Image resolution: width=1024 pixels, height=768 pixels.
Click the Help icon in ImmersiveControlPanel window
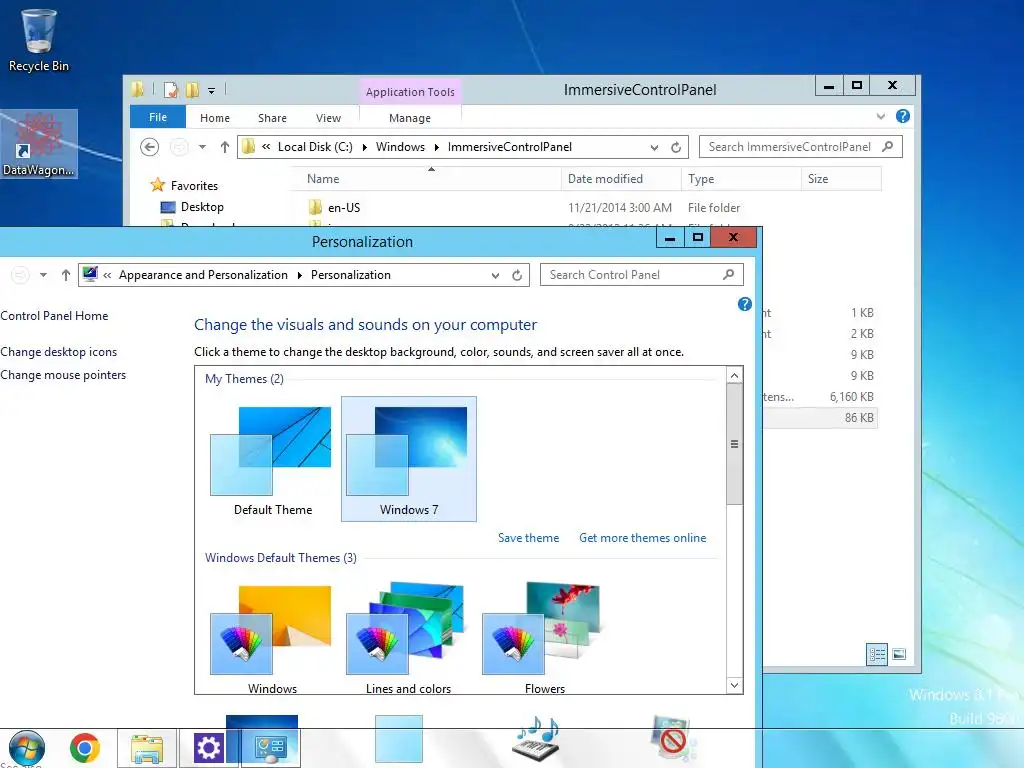click(x=903, y=116)
